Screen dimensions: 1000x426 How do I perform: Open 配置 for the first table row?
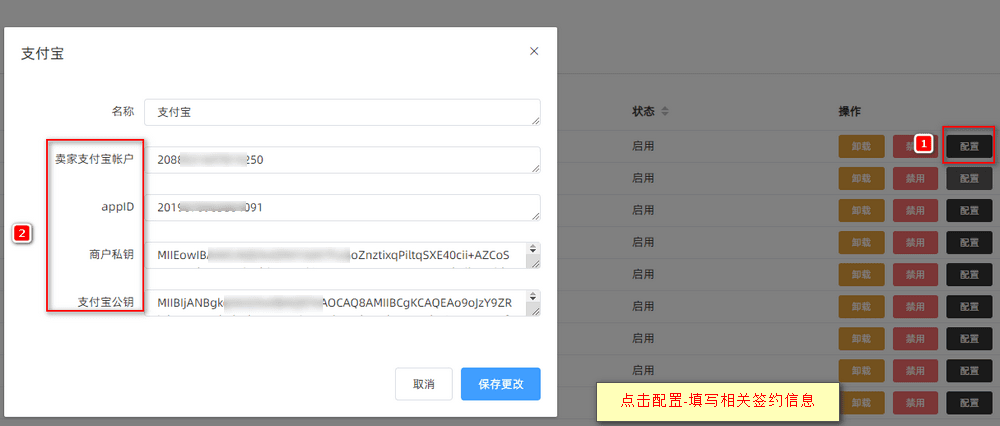(x=969, y=147)
